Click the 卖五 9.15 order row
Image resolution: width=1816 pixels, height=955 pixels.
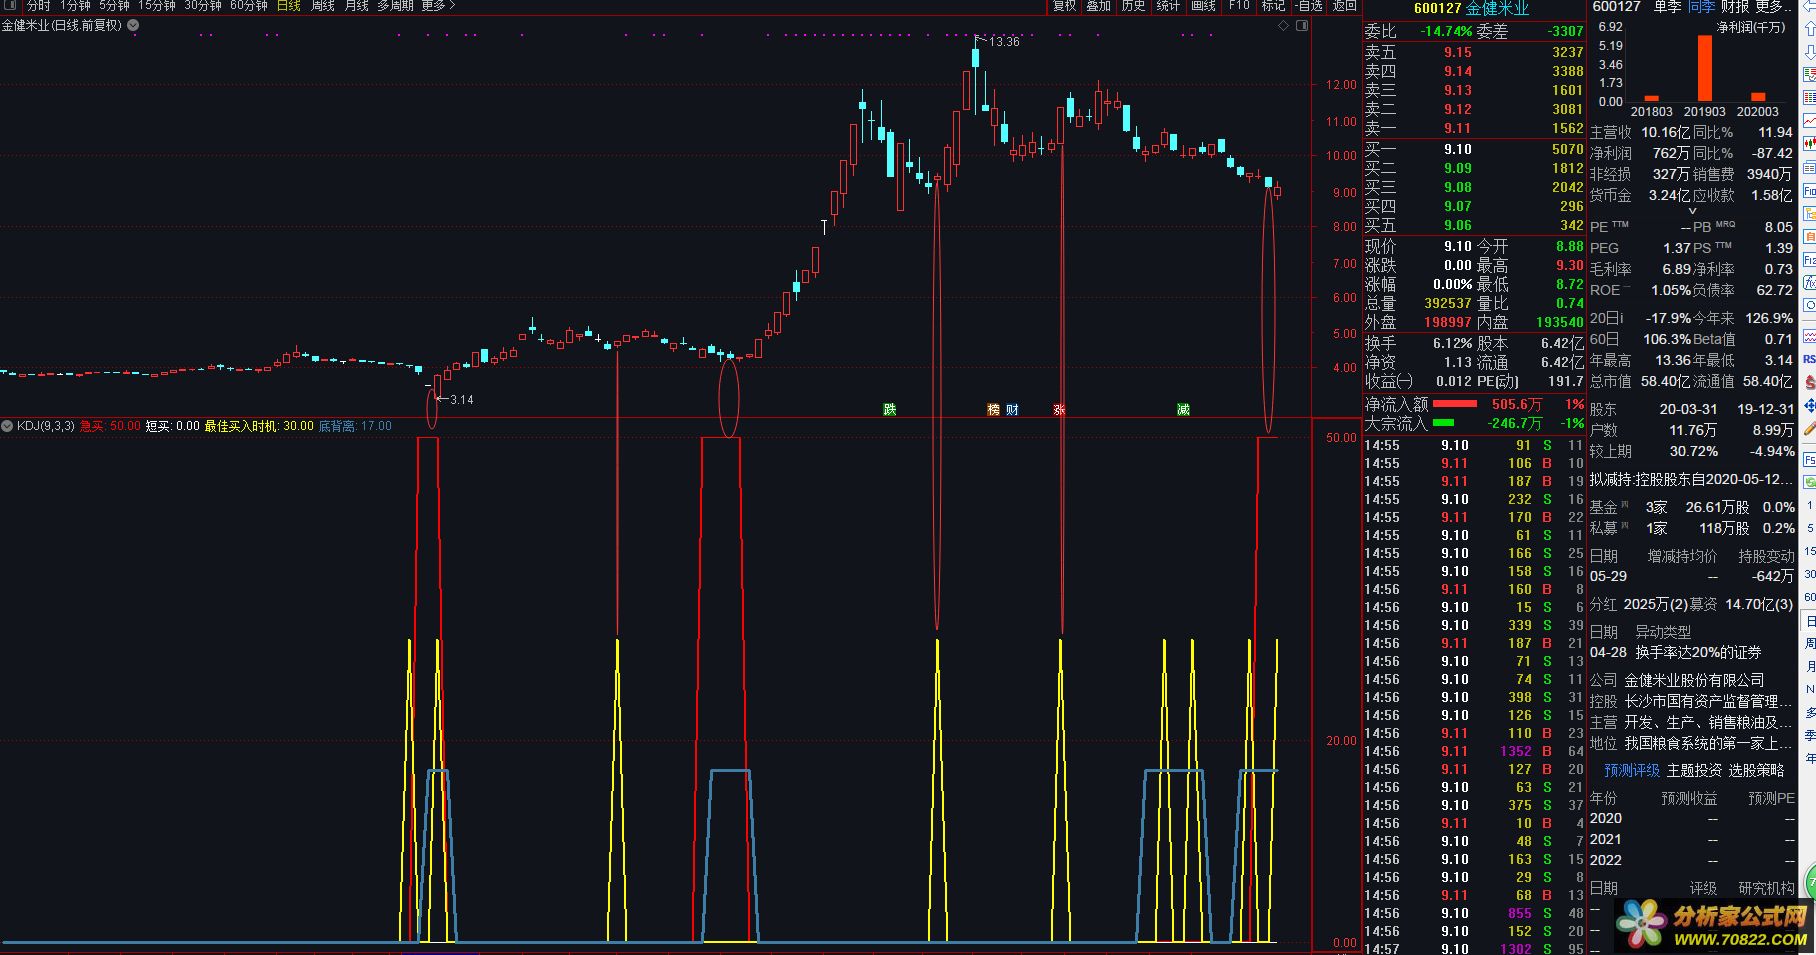1475,52
